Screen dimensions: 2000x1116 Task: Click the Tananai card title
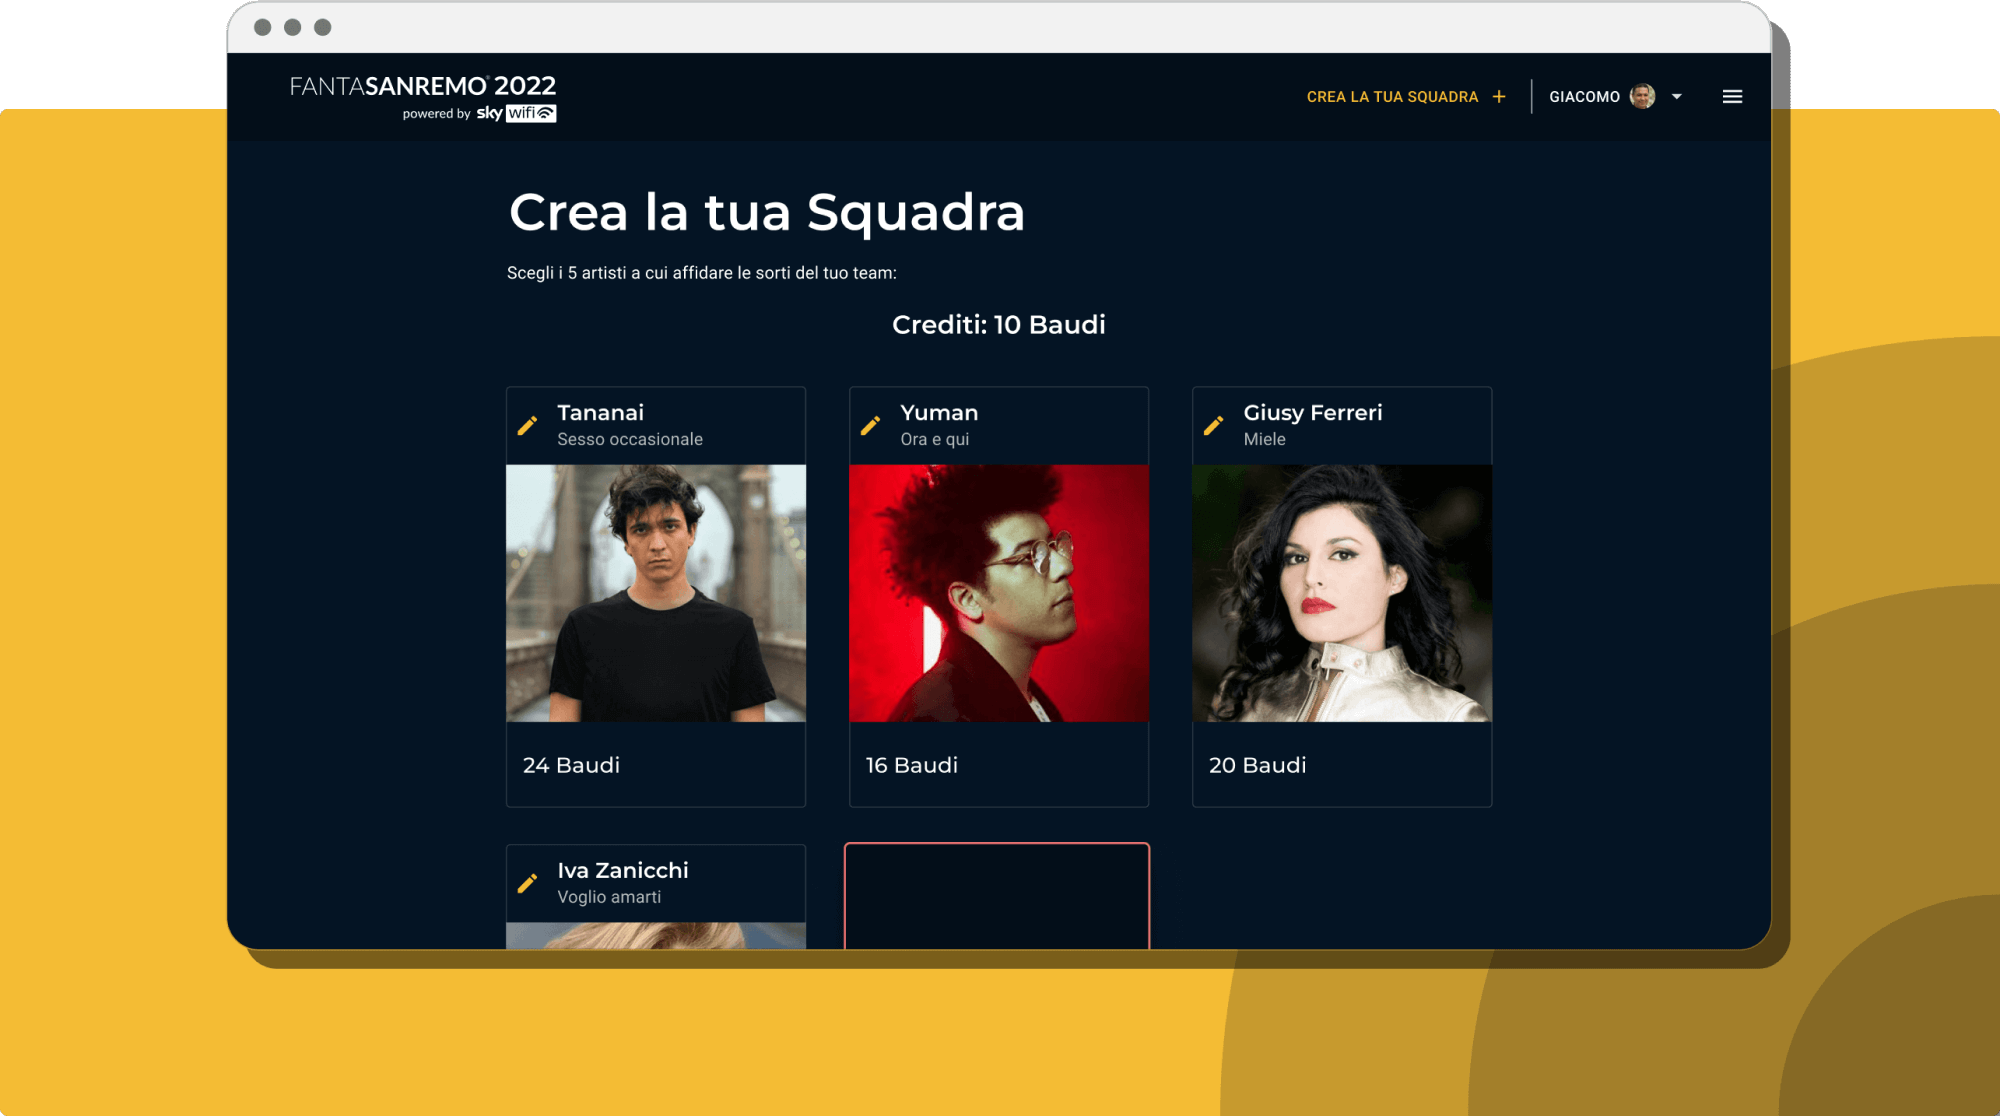600,413
